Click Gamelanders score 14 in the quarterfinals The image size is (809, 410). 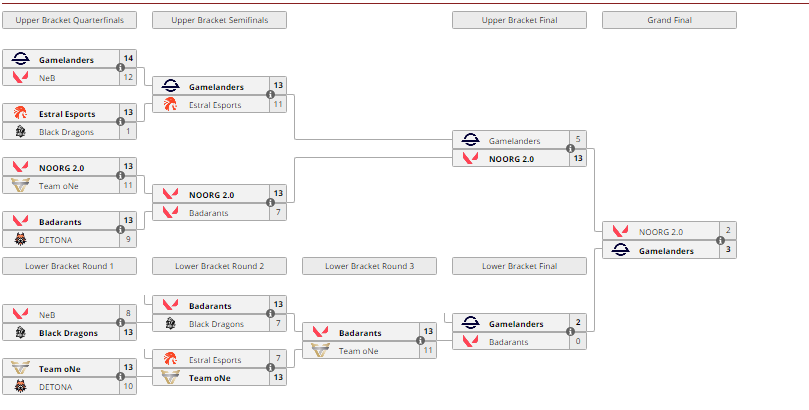128,59
